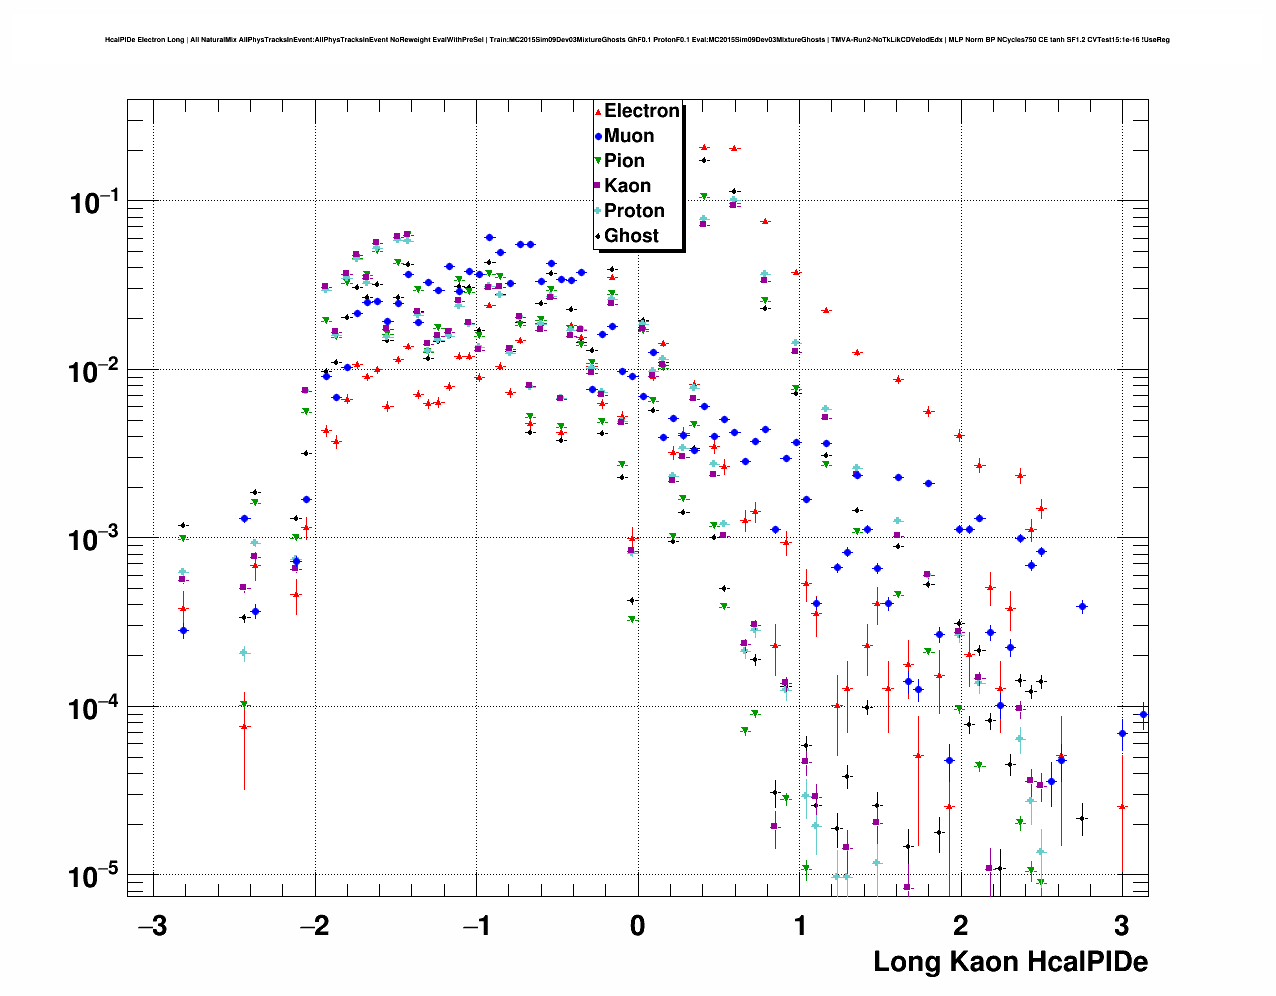Click the x-axis tick label '0'
Screen dimensions: 1276x996
pos(638,925)
